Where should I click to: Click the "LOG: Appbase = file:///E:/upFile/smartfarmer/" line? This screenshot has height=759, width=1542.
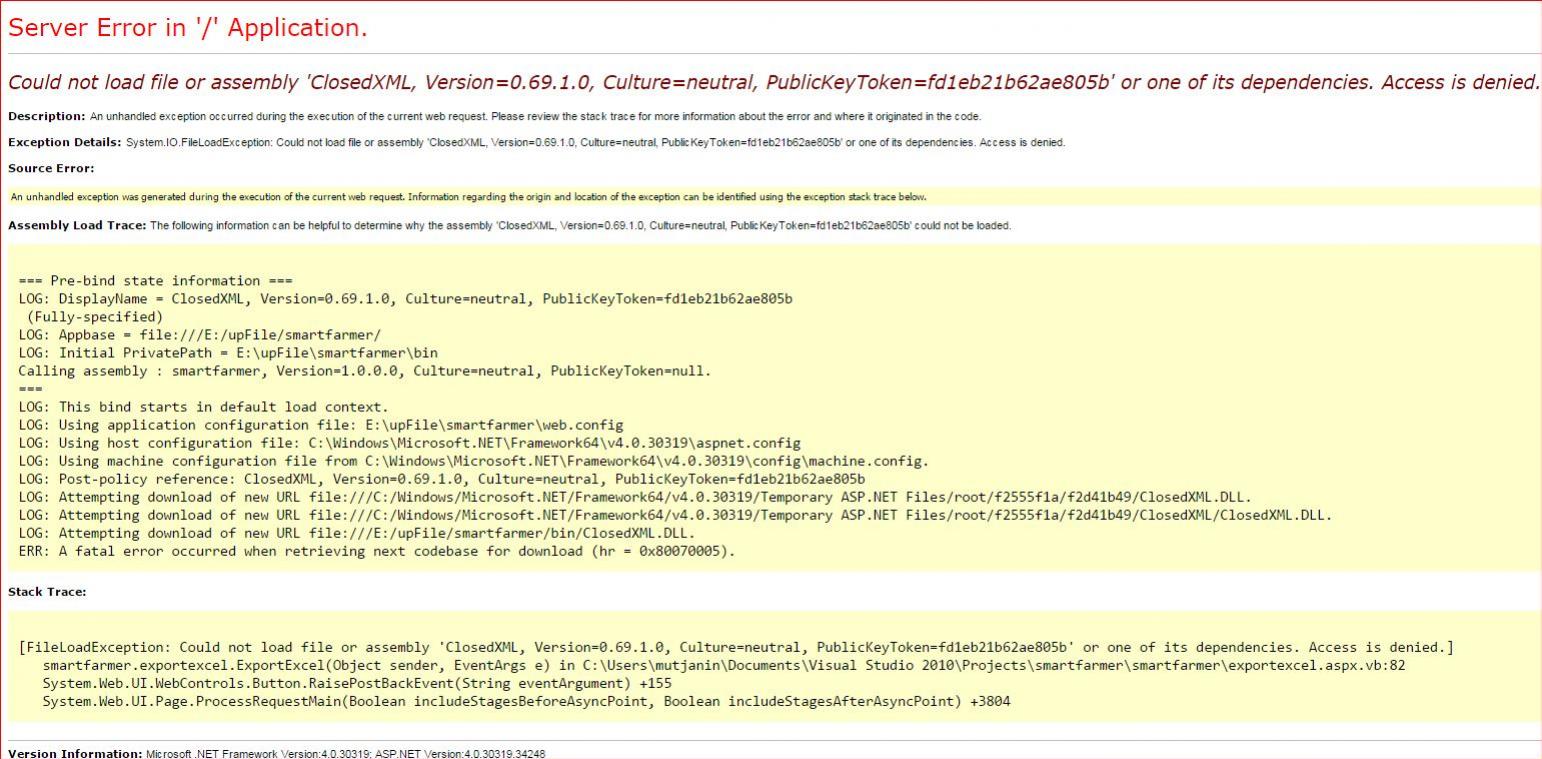point(199,335)
